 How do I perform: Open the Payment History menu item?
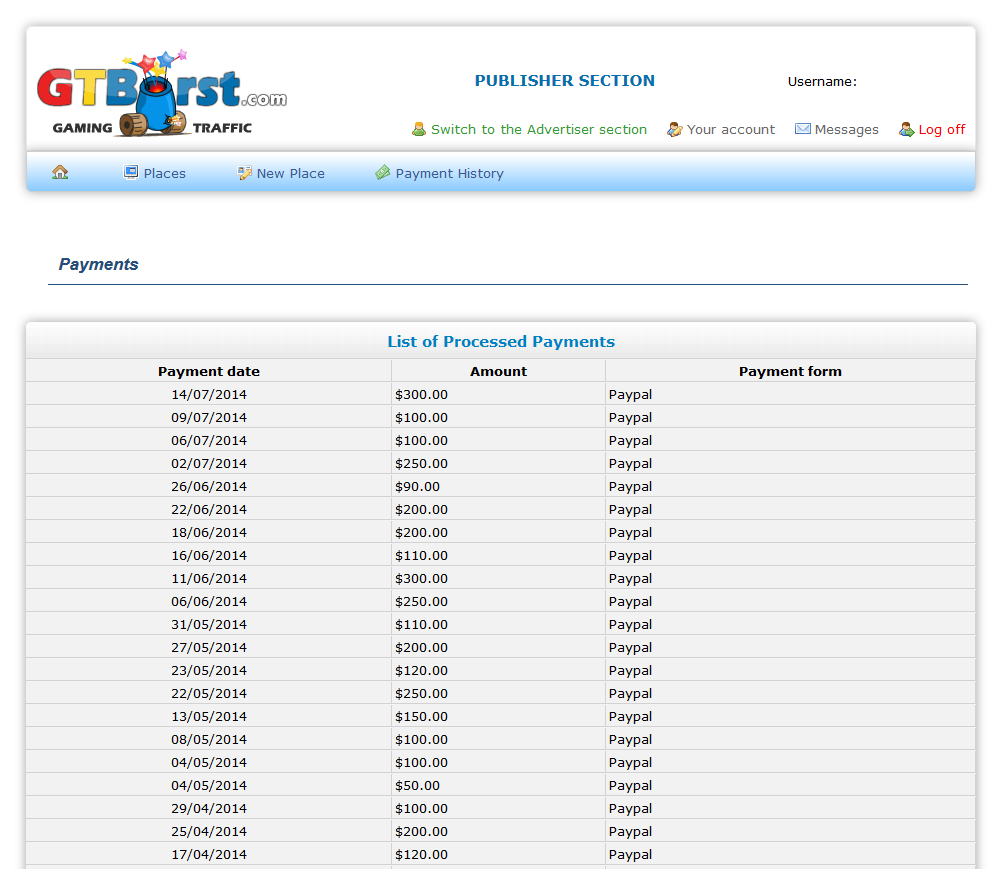449,174
